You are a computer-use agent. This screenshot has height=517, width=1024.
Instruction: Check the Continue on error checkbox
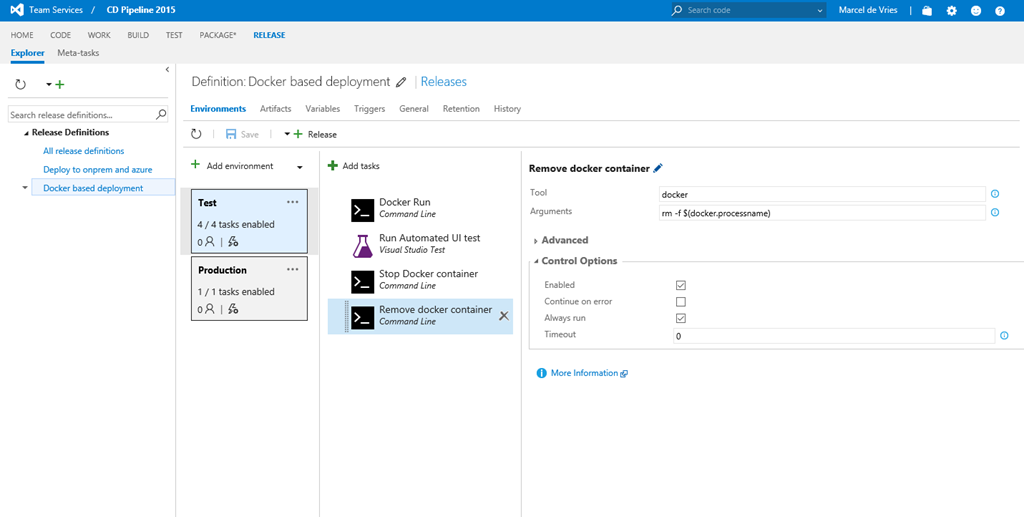(x=681, y=301)
